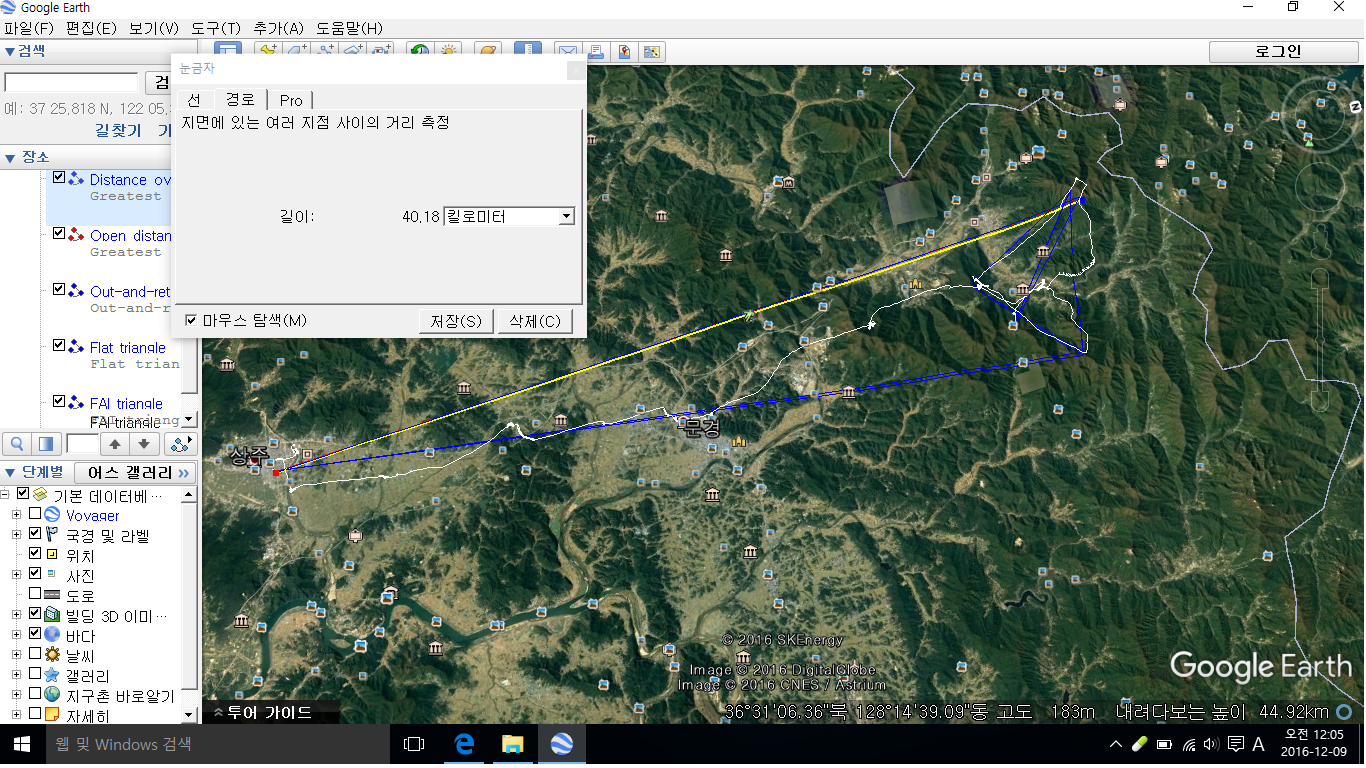The image size is (1366, 768).
Task: Uncheck the FAI triangle checkbox
Action: pyautogui.click(x=59, y=402)
